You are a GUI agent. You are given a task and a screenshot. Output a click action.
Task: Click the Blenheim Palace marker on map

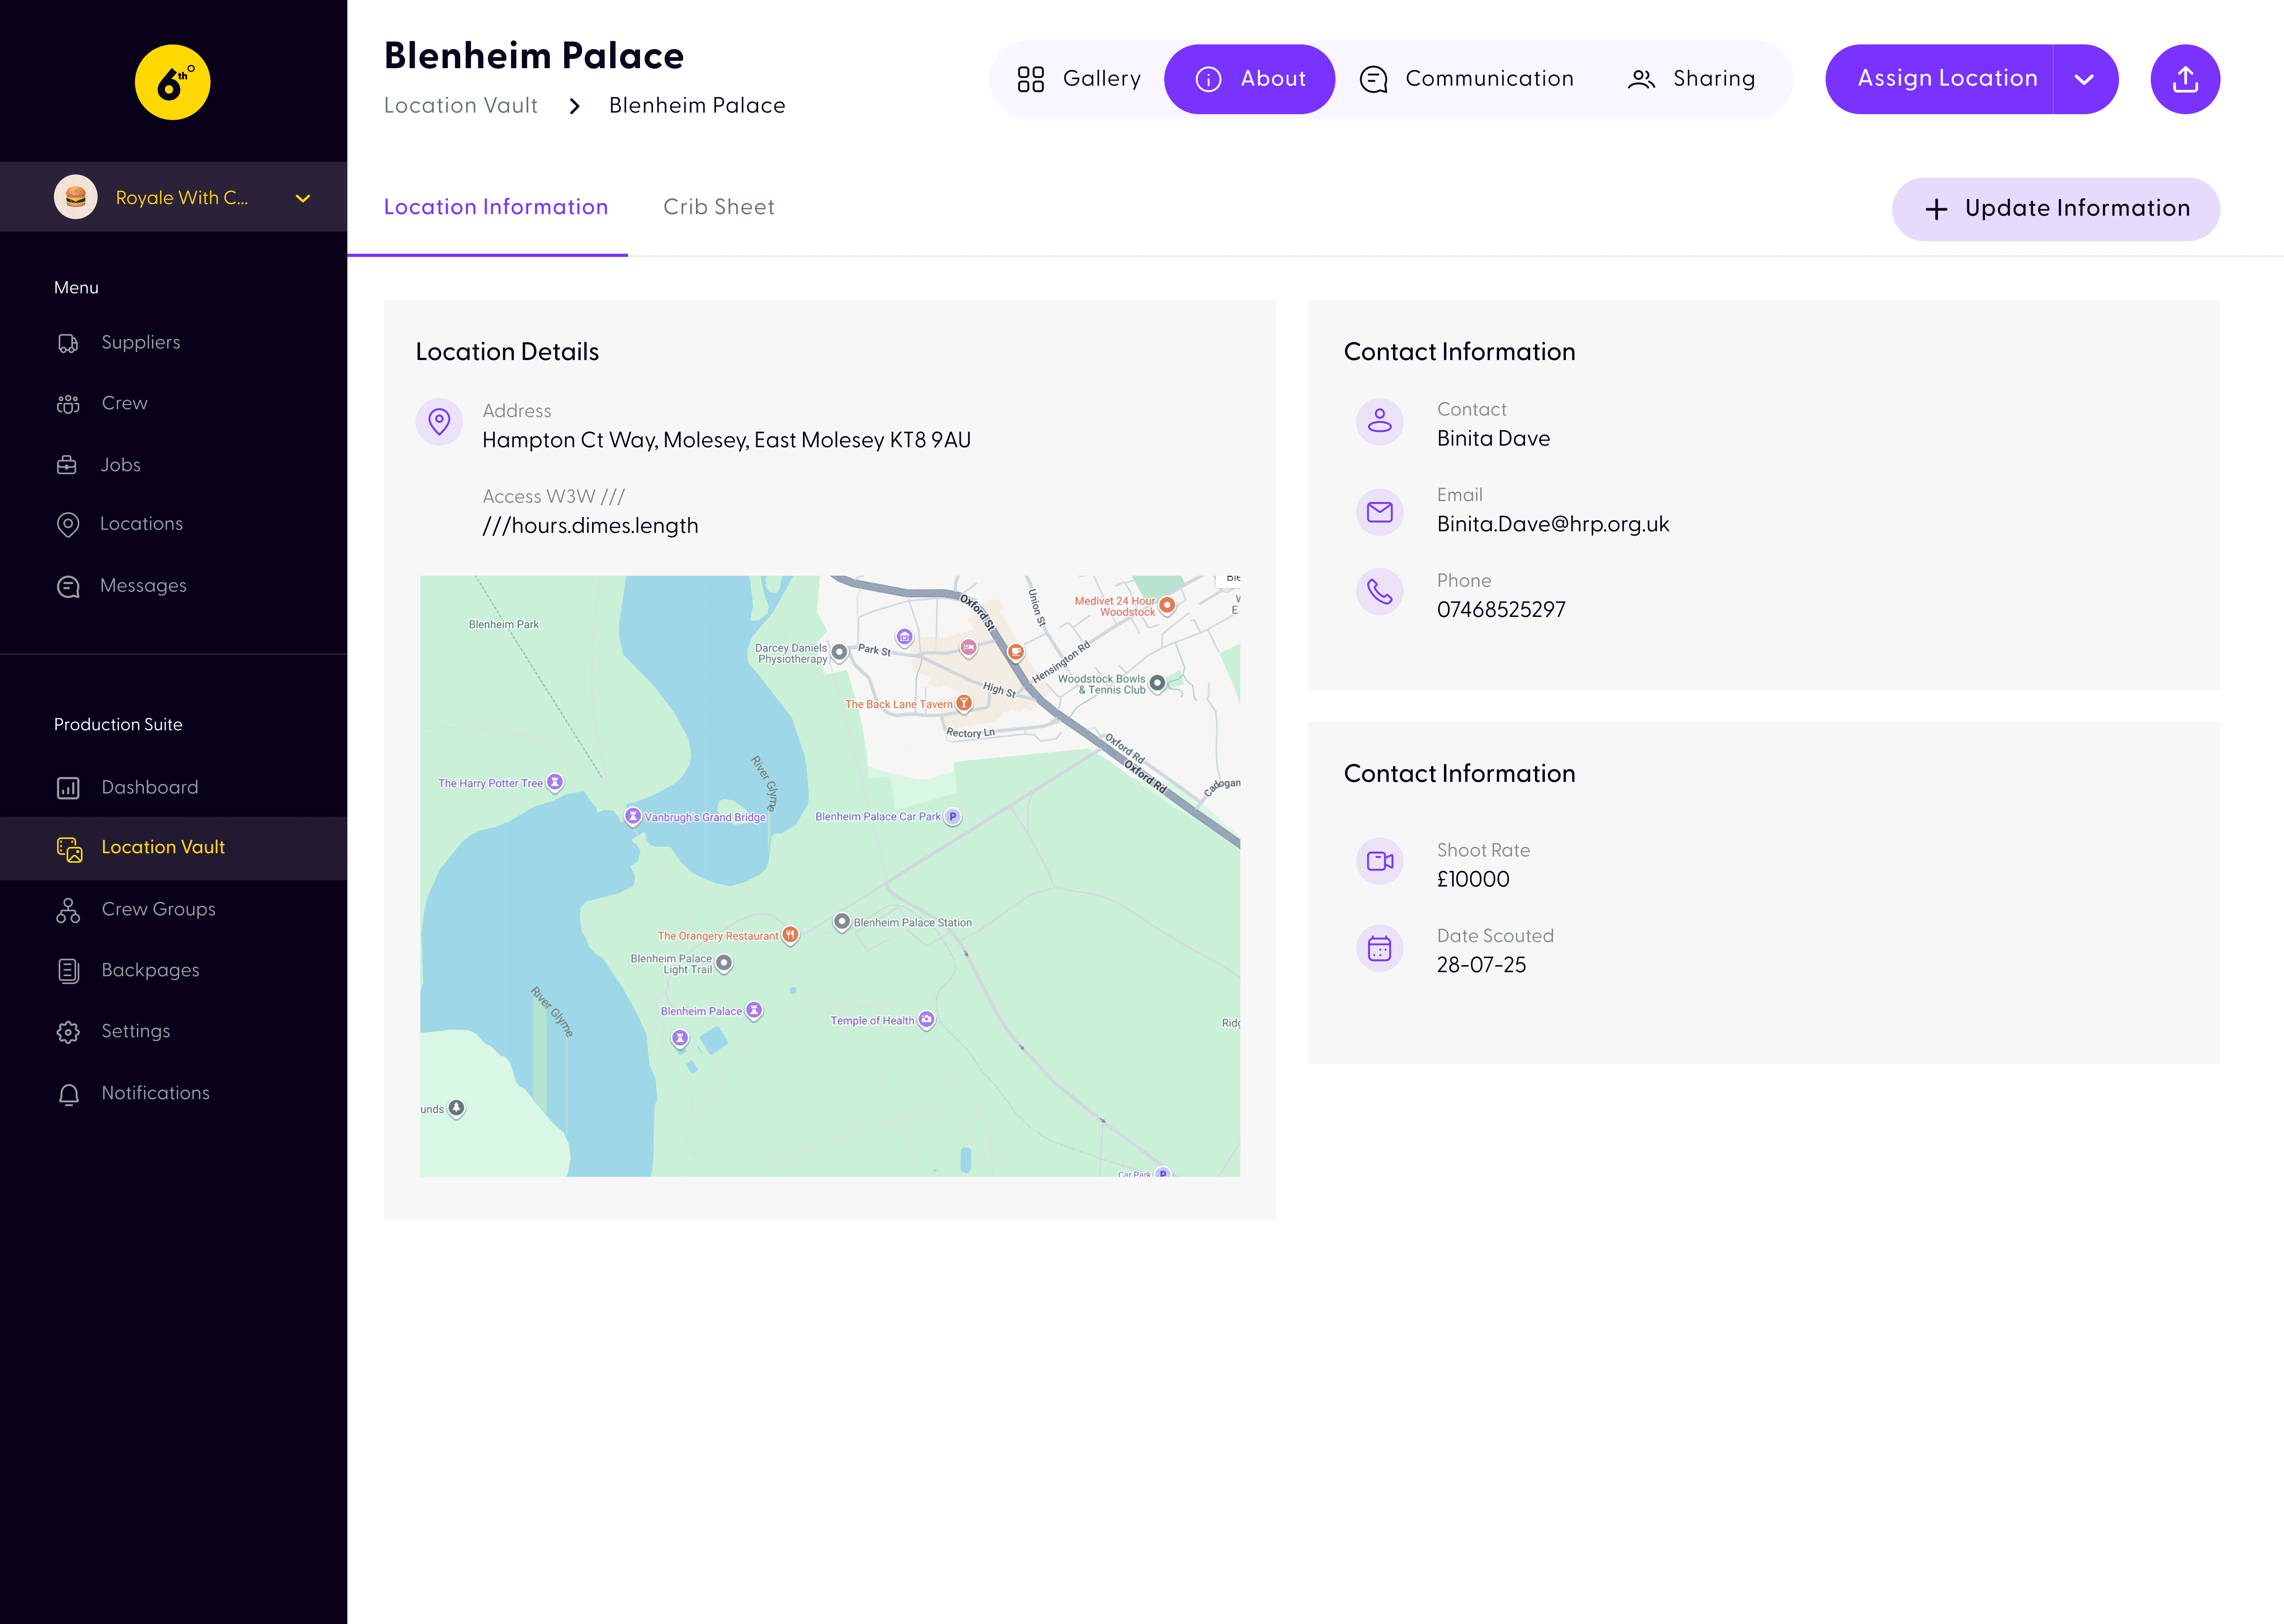[754, 1010]
